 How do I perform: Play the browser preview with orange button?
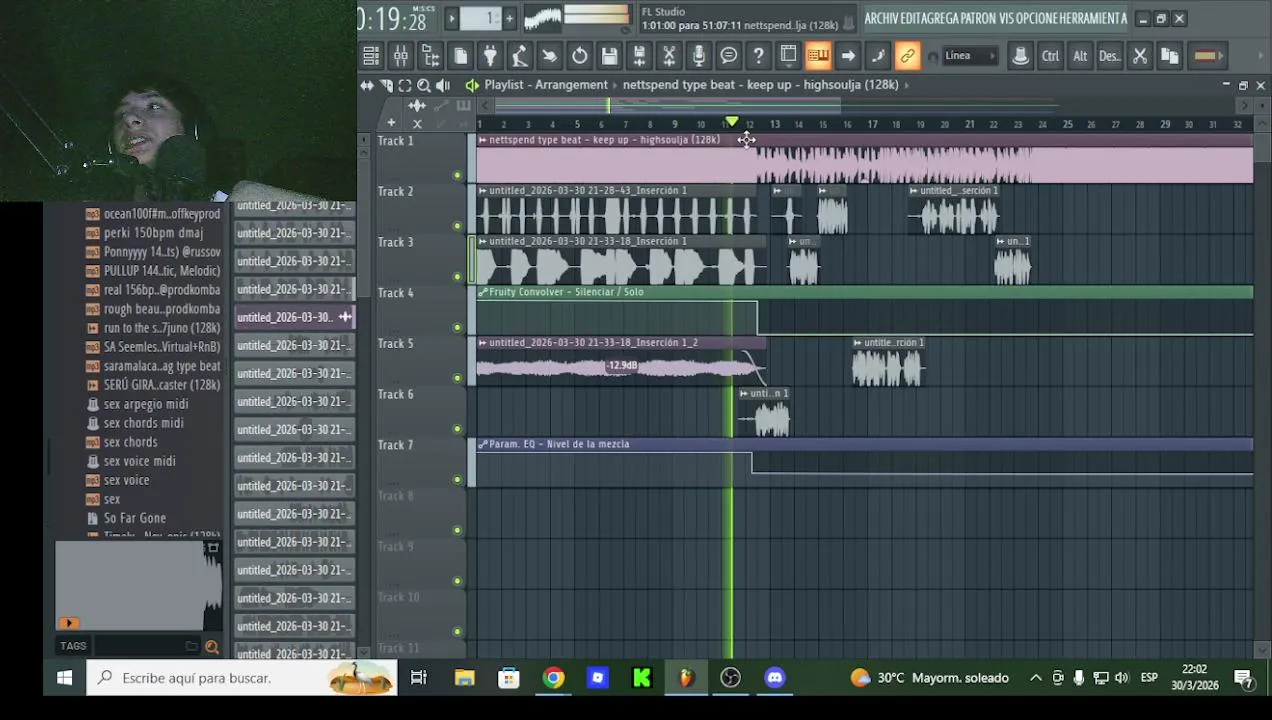68,623
